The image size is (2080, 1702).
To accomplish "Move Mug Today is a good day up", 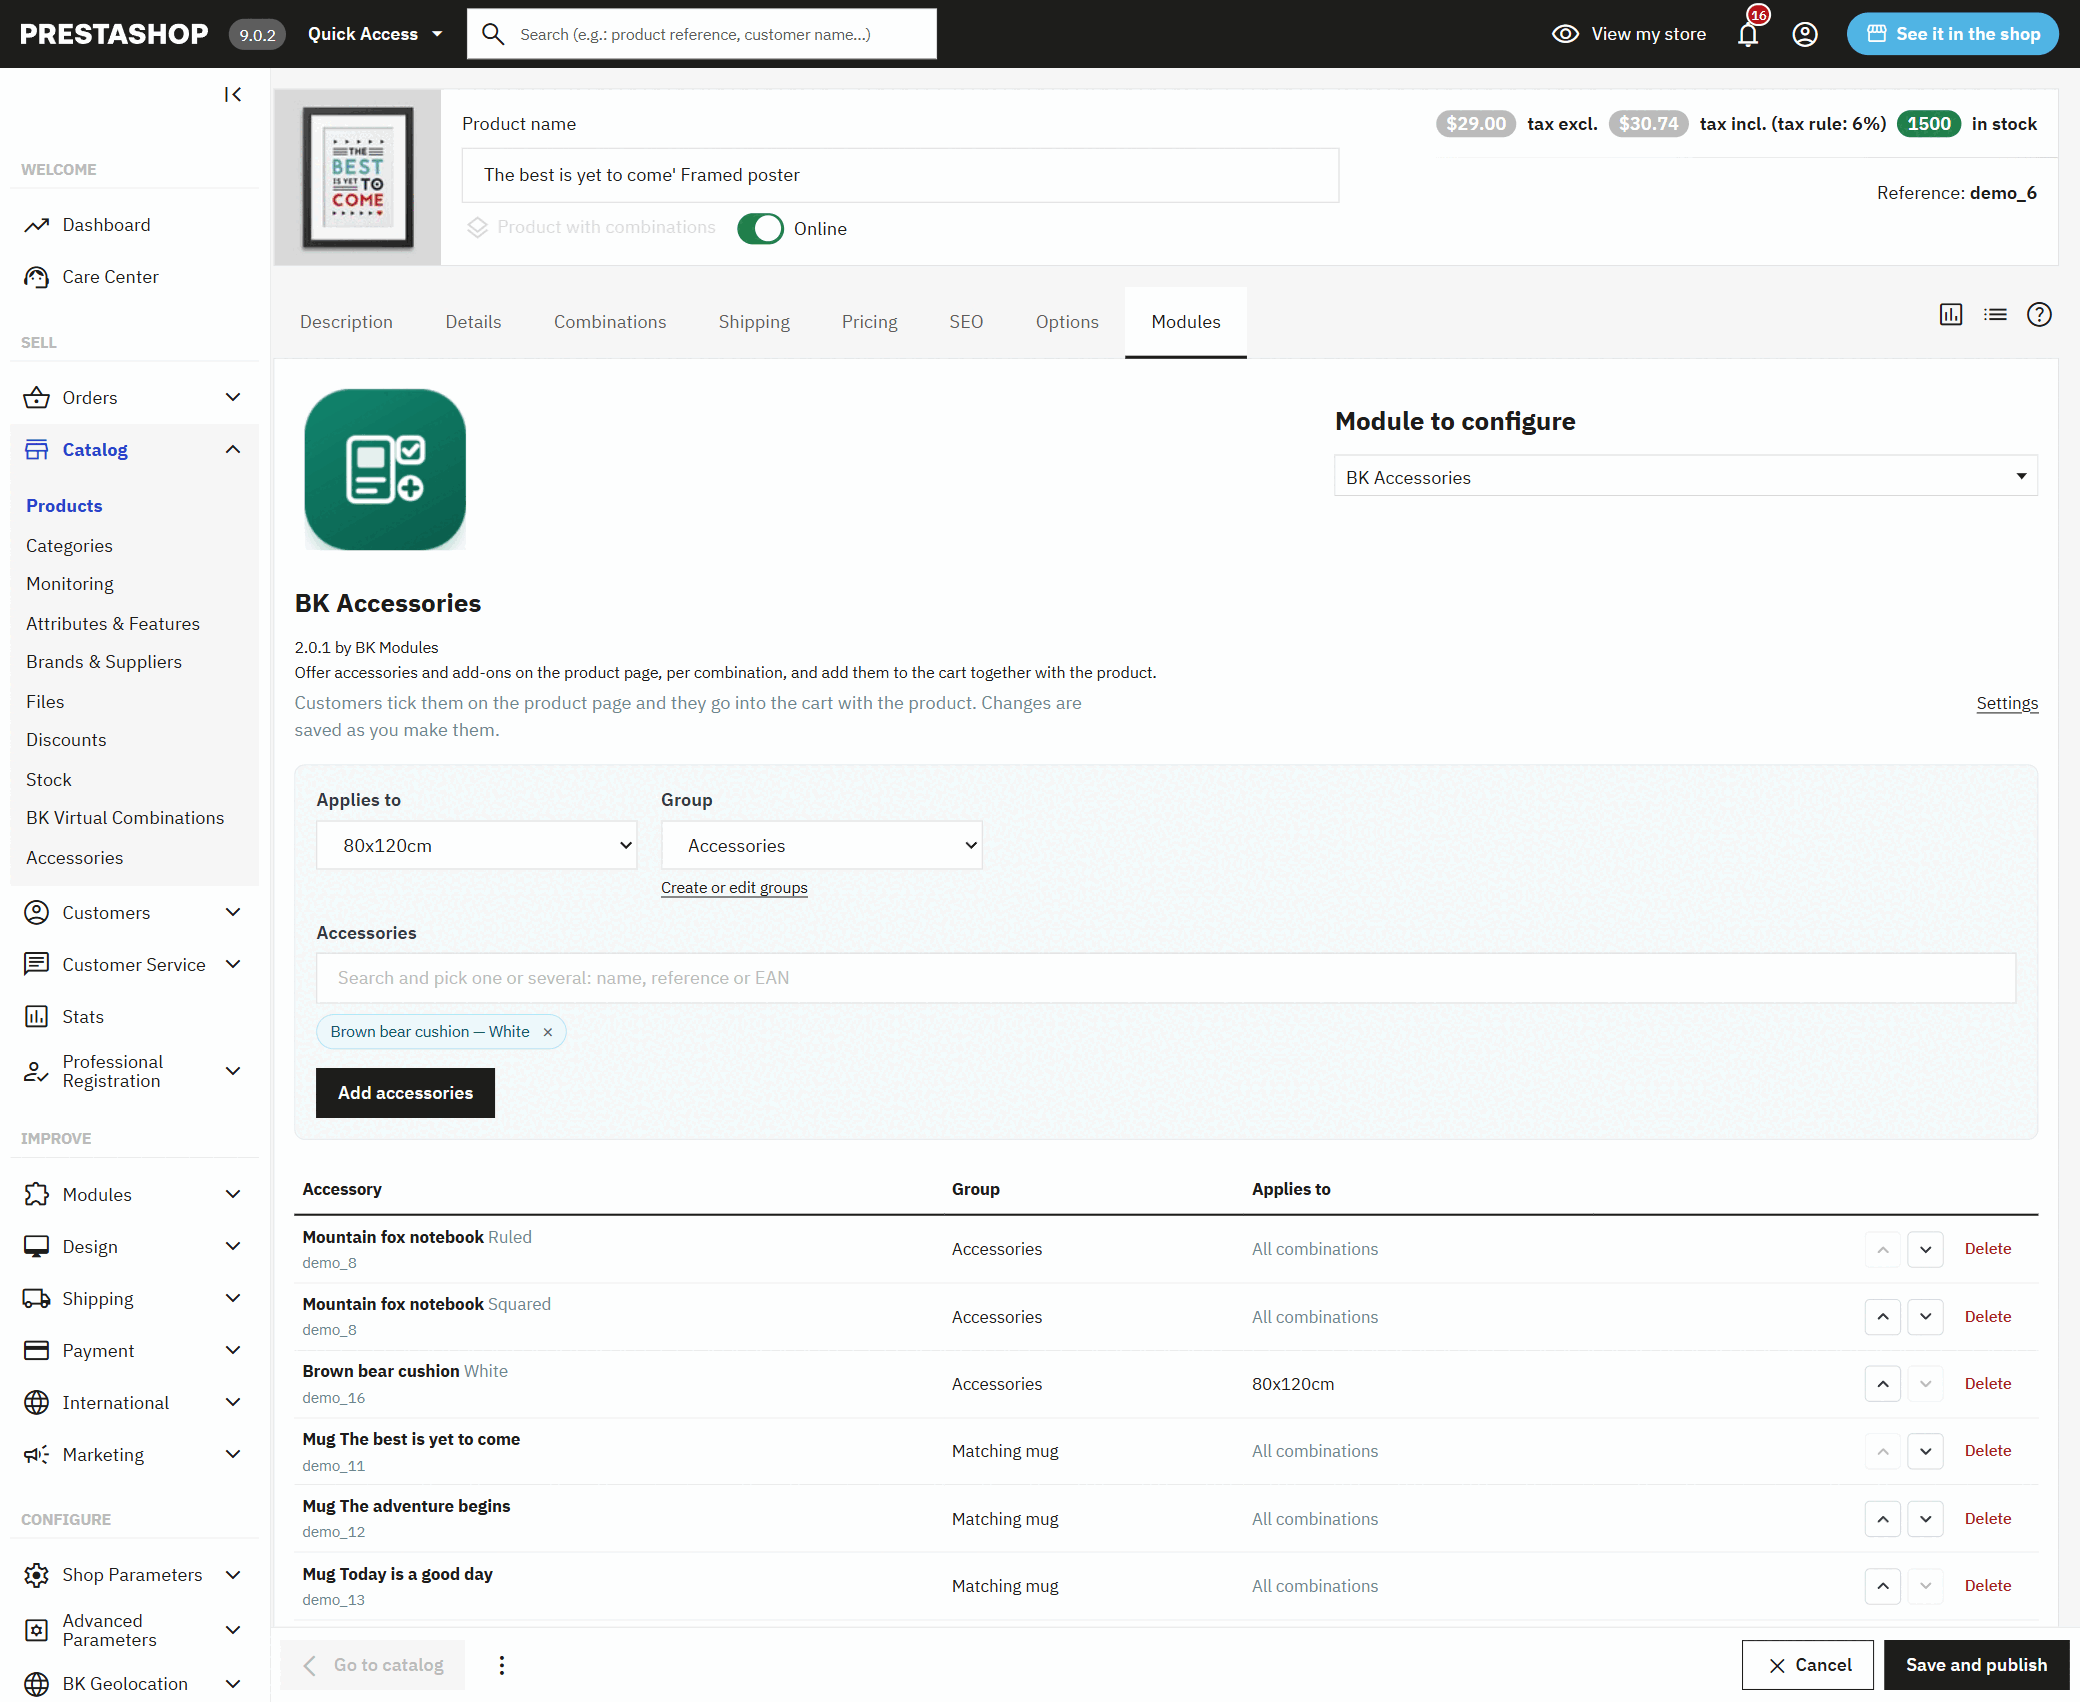I will tap(1883, 1586).
